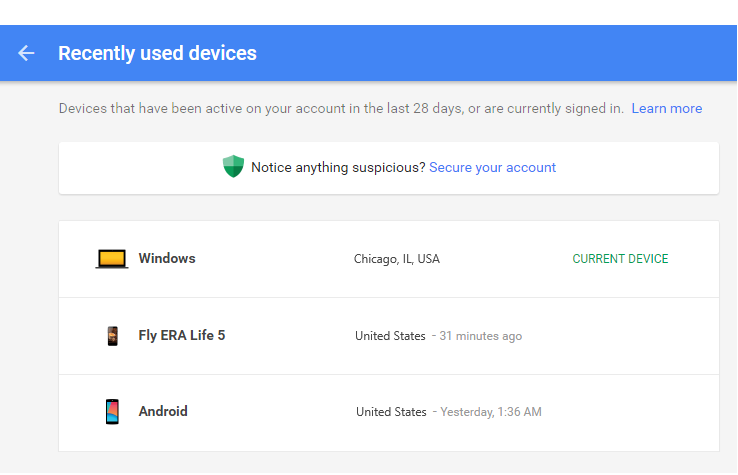Open the Android device entry name
This screenshot has width=738, height=475.
click(x=163, y=411)
